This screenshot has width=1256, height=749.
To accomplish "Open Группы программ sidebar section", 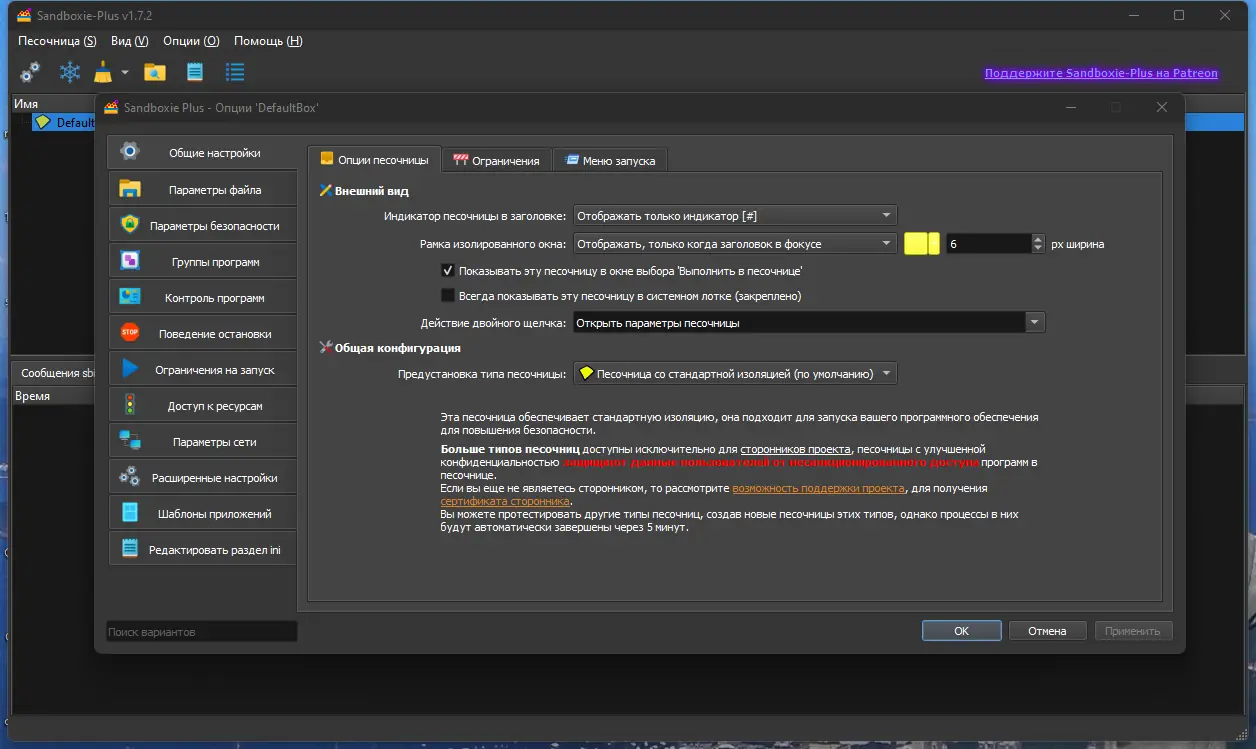I will [x=203, y=262].
